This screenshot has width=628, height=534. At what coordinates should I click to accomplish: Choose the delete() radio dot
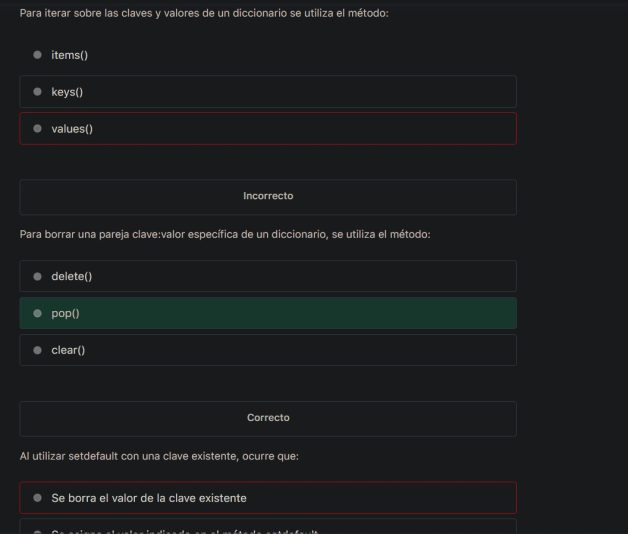(38, 276)
